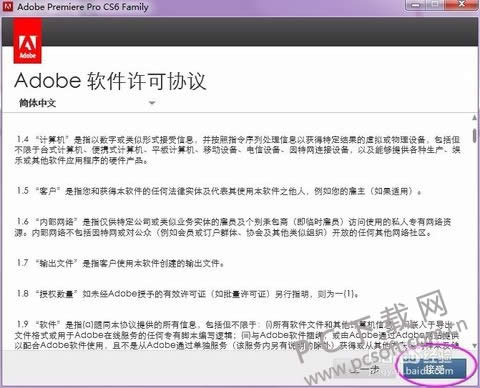Viewport: 480px width, 388px height.
Task: Click the 1.7 "输出文件" definition line
Action: (x=120, y=263)
